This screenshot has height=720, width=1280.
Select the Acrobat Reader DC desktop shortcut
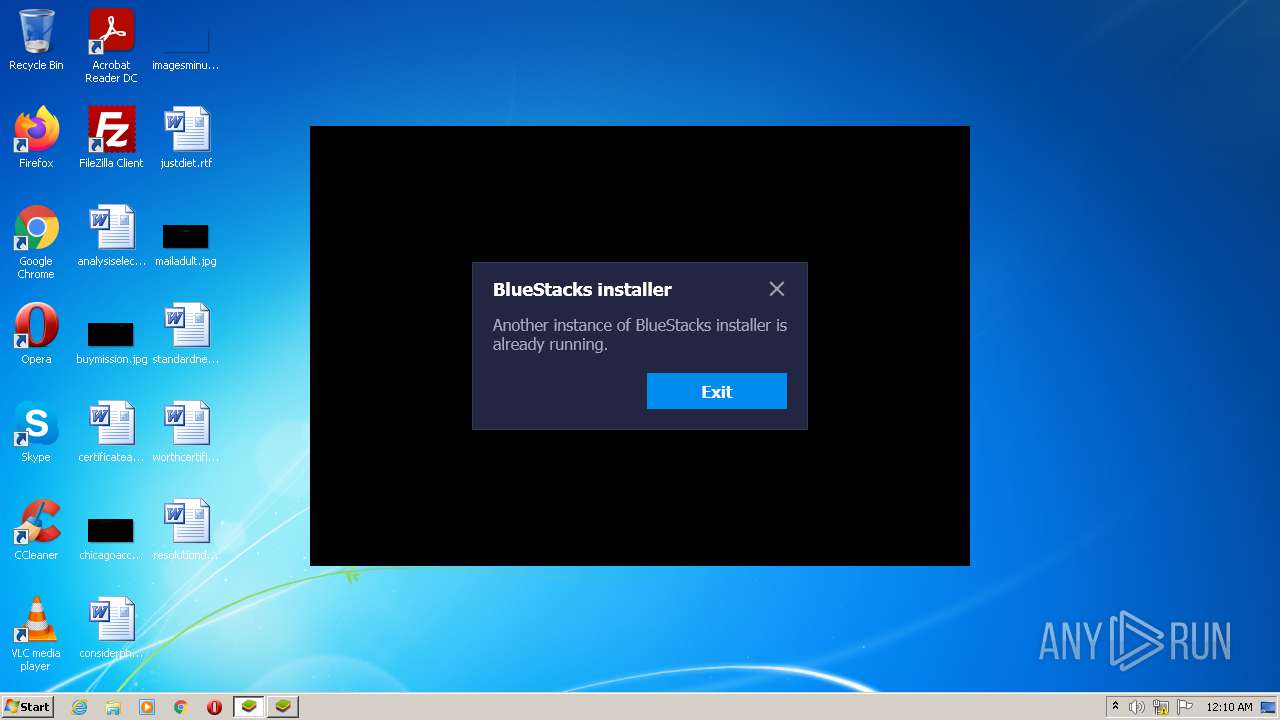[111, 47]
